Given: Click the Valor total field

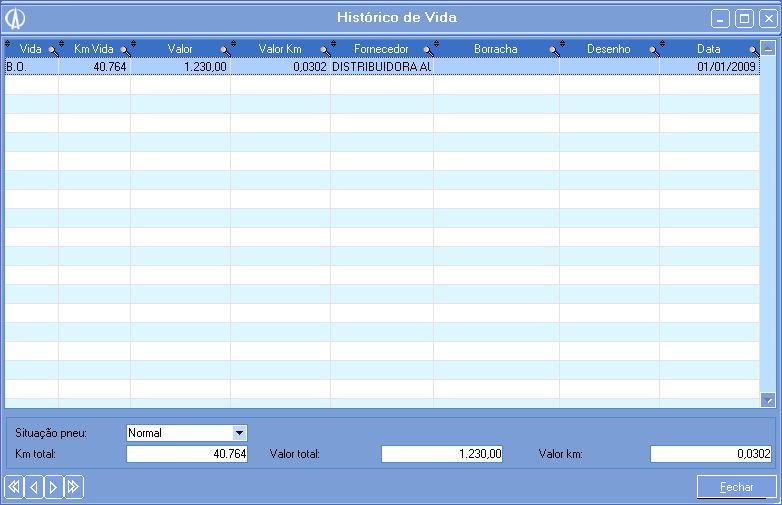Looking at the screenshot, I should [441, 454].
